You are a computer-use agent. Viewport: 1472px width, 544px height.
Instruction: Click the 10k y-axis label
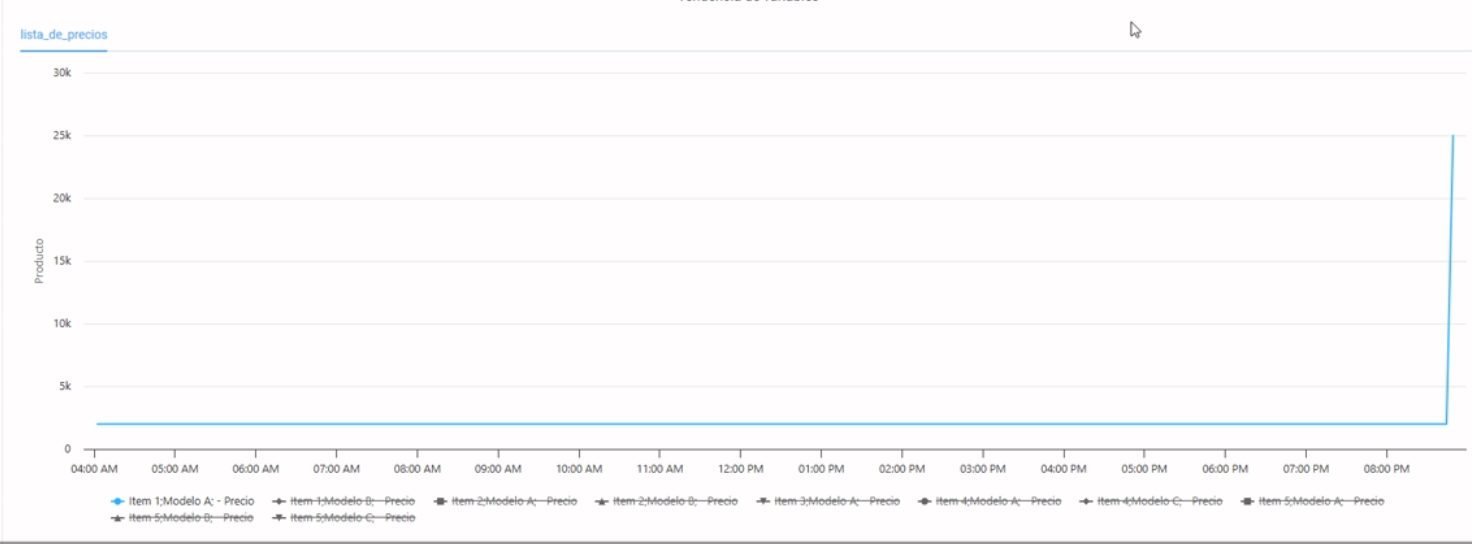(x=62, y=324)
